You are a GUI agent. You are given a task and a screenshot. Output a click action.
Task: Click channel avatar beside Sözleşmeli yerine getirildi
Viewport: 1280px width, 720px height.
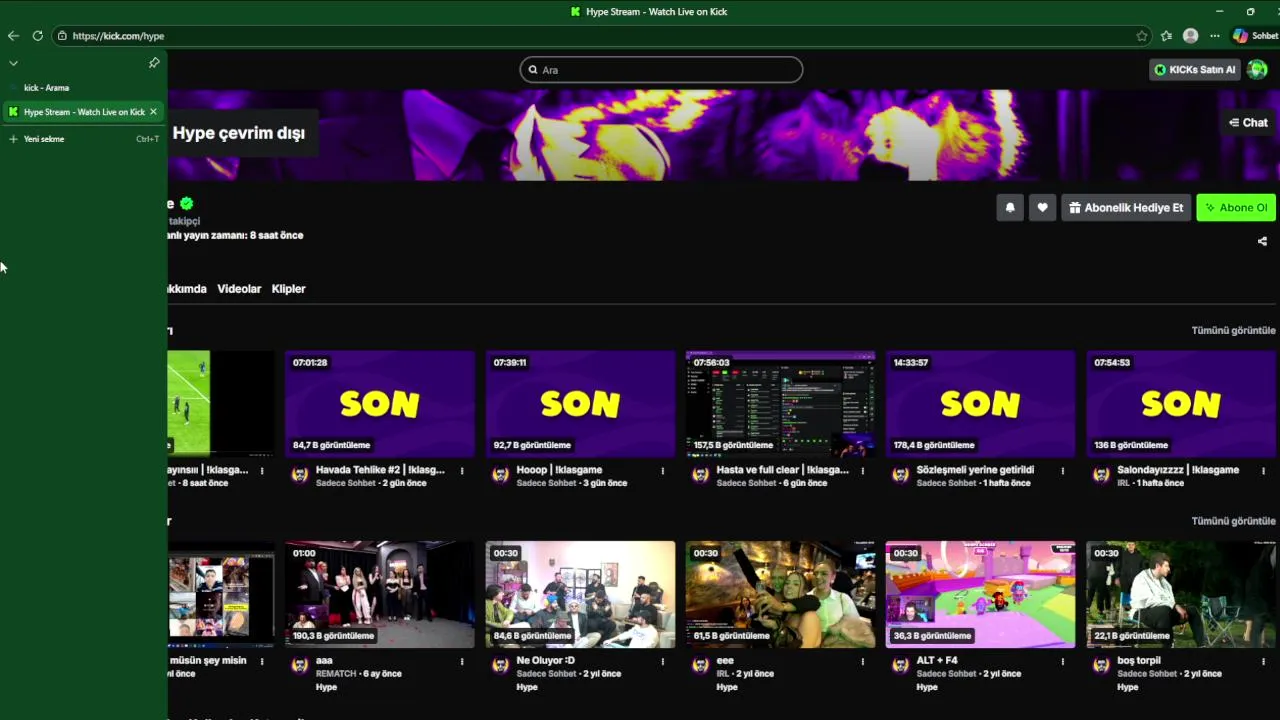tap(900, 475)
